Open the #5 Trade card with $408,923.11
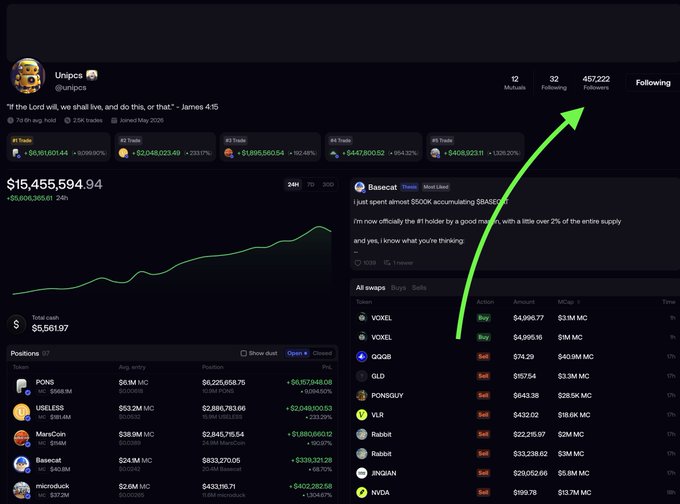Viewport: 680px width, 504px height. [x=476, y=147]
